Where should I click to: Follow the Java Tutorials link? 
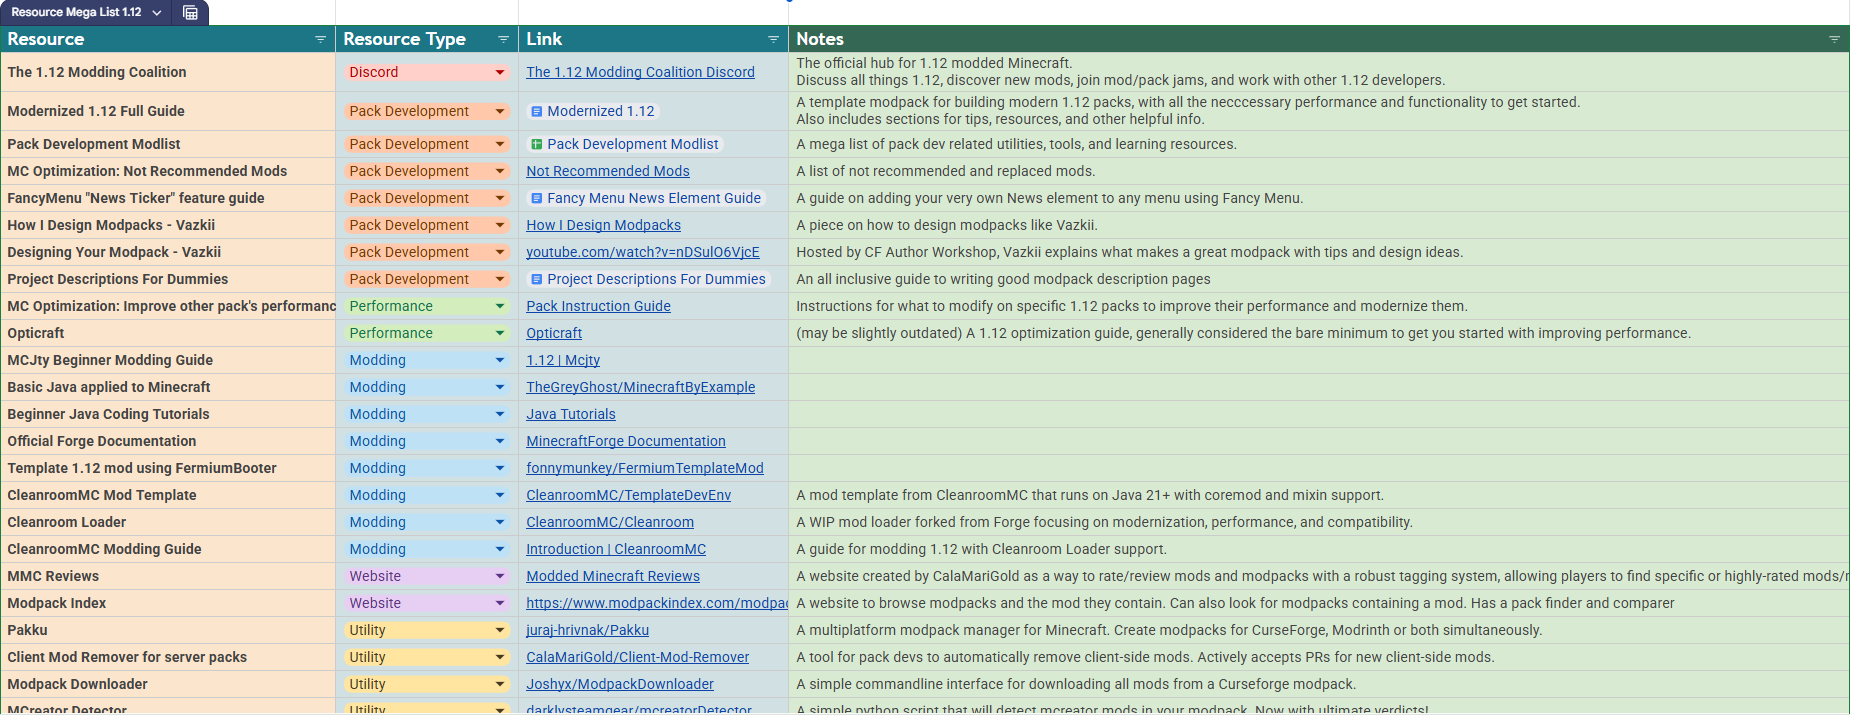[x=571, y=414]
